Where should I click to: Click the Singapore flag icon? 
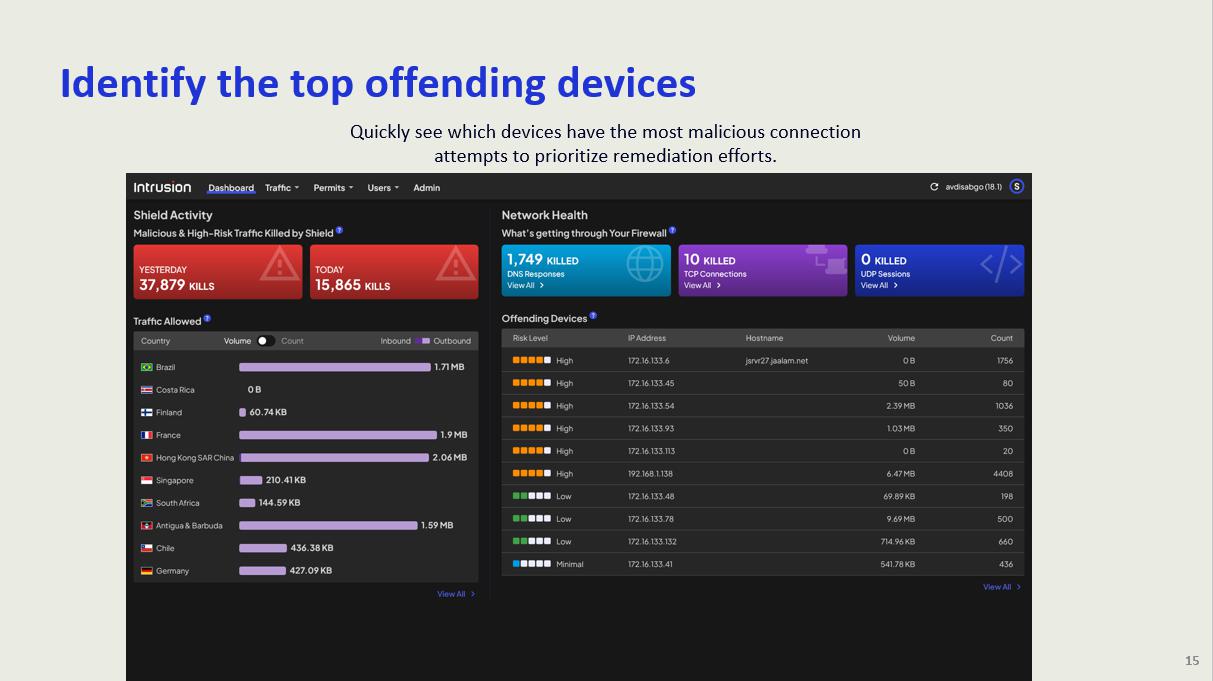click(x=147, y=480)
